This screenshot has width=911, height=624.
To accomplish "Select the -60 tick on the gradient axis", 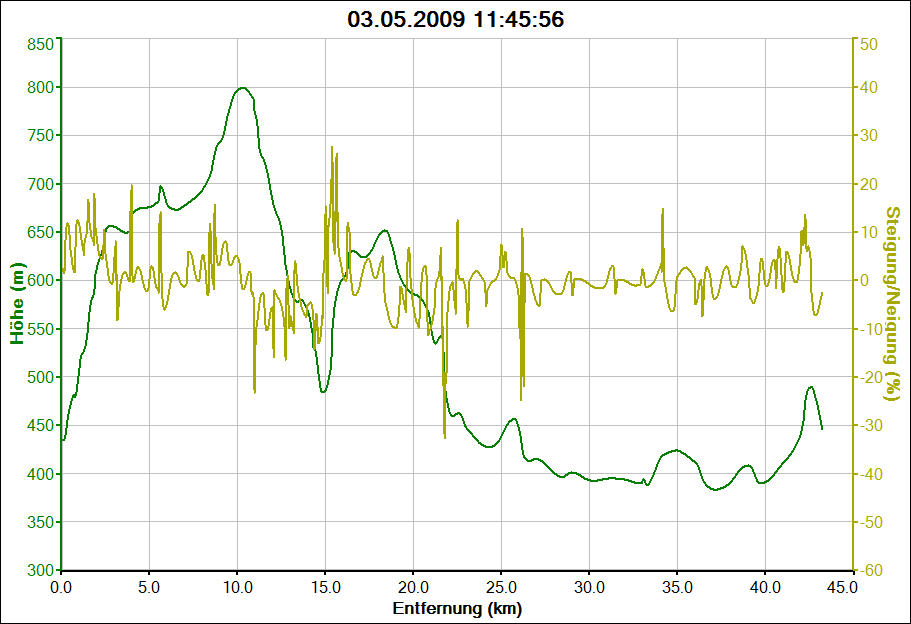I will click(867, 570).
